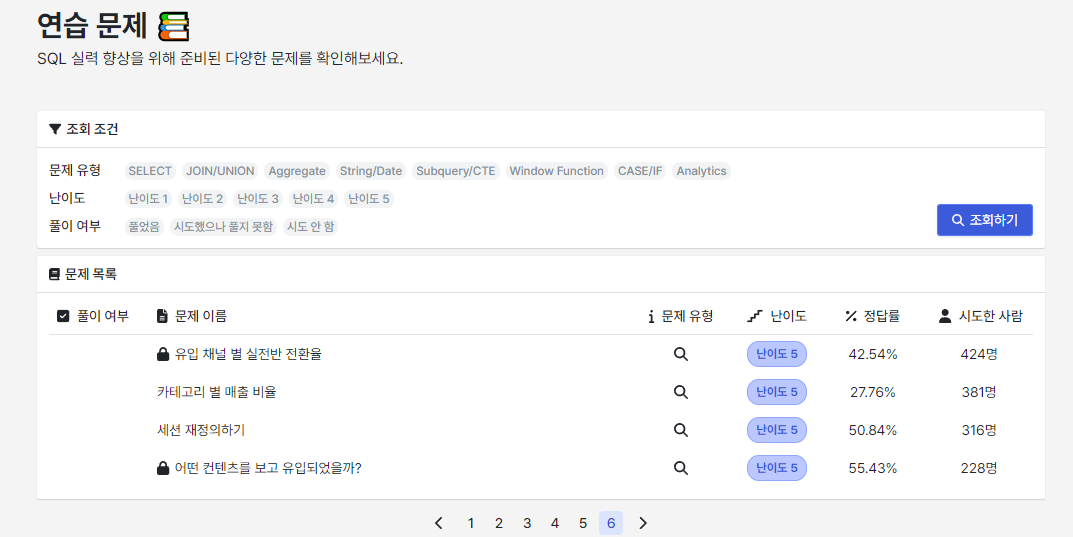Open the problem 어떤 컨텐츠를 보고 유입되었을까?
Image resolution: width=1073 pixels, height=537 pixels.
tap(268, 468)
